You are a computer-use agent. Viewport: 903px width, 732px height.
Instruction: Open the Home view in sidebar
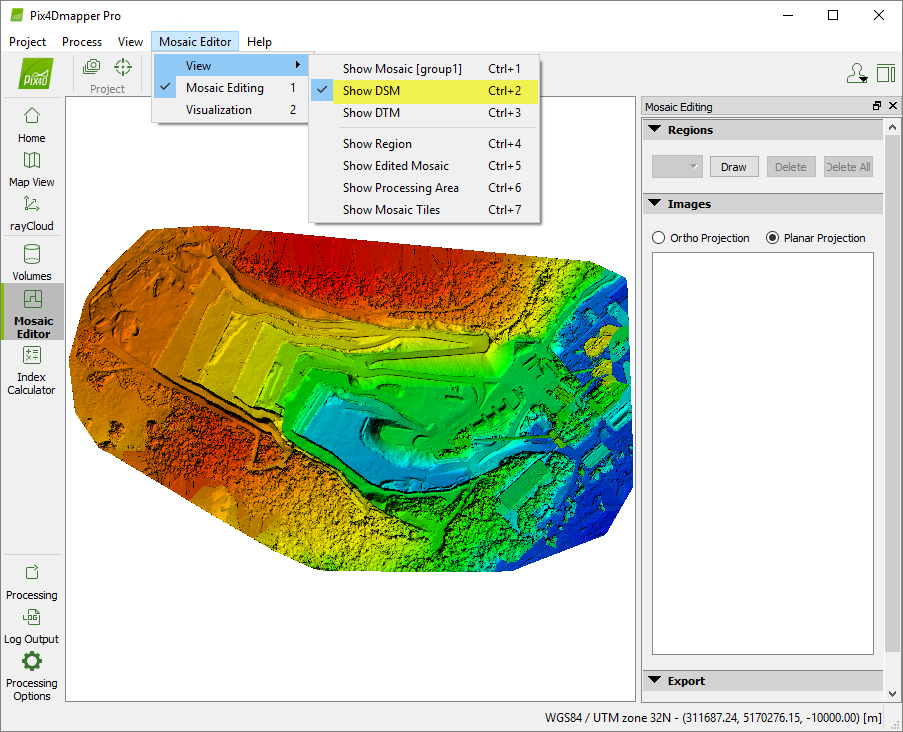pos(32,124)
